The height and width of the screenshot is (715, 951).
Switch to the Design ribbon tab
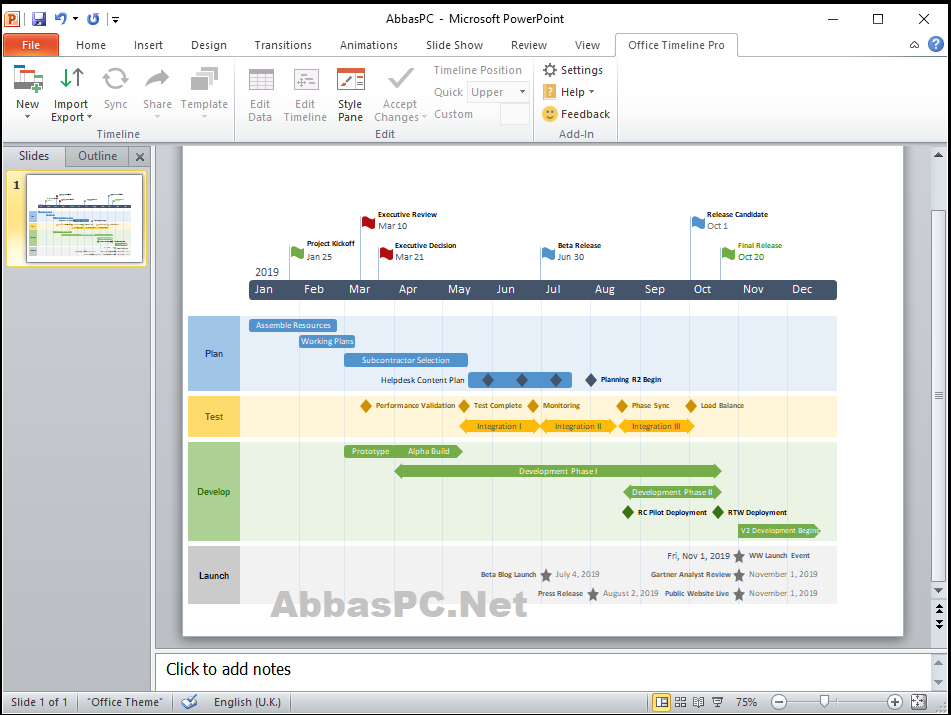point(209,45)
